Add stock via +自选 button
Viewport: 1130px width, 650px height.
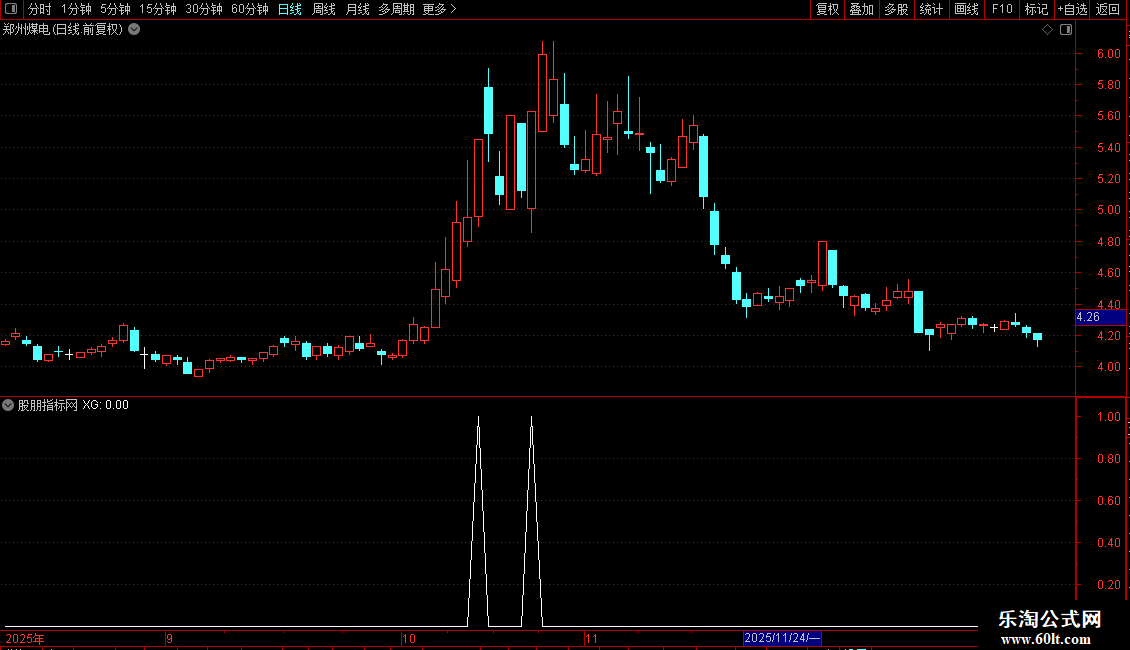click(1072, 9)
